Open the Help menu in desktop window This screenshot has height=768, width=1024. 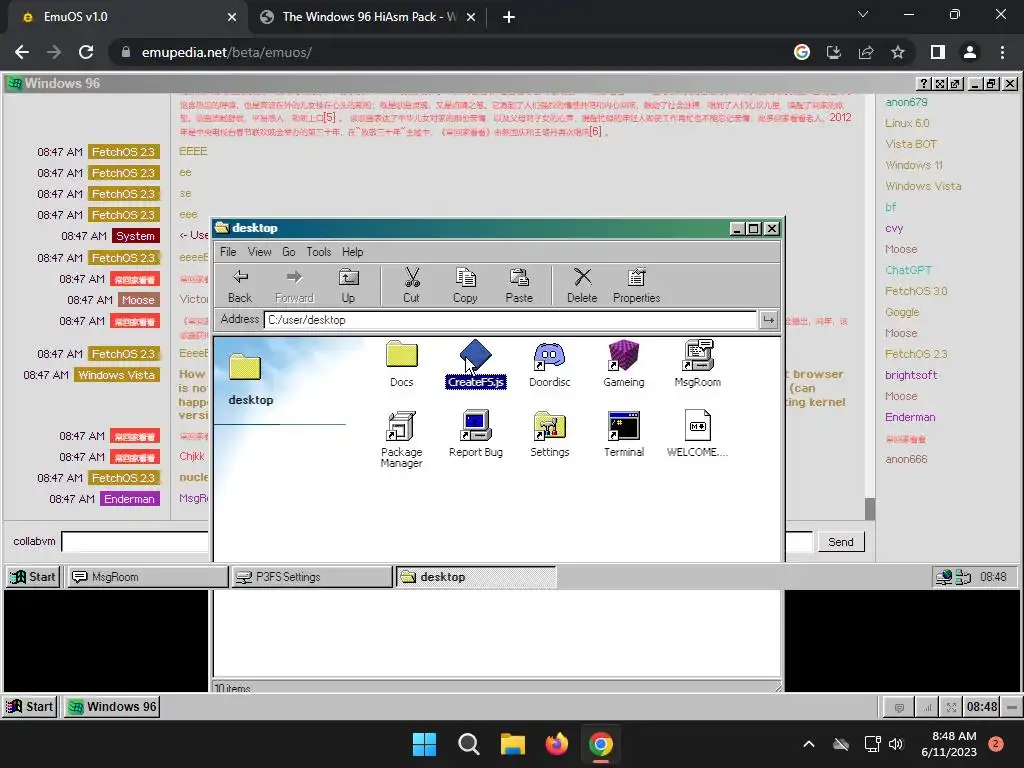click(353, 252)
